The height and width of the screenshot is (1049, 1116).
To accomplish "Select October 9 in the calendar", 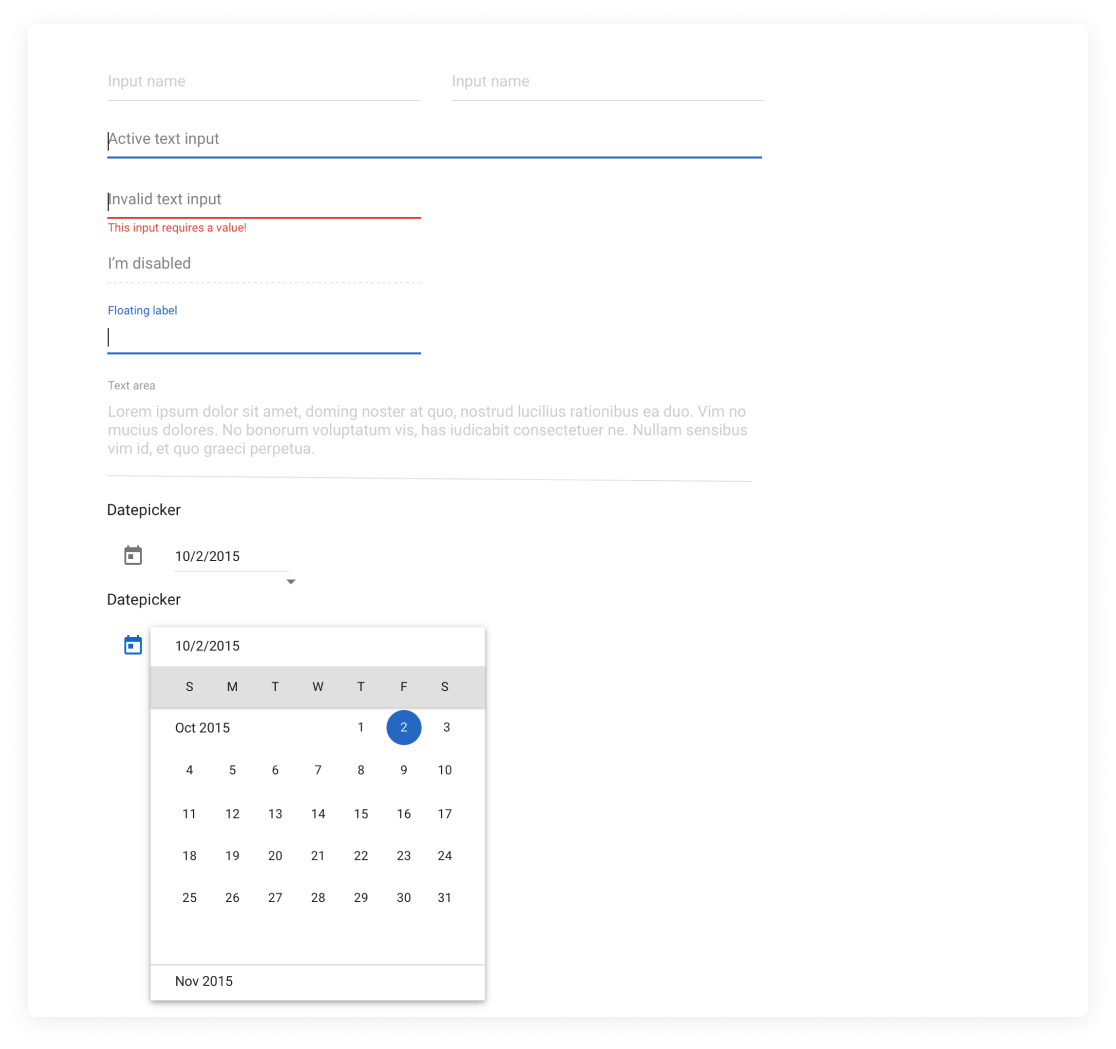I will pyautogui.click(x=404, y=770).
